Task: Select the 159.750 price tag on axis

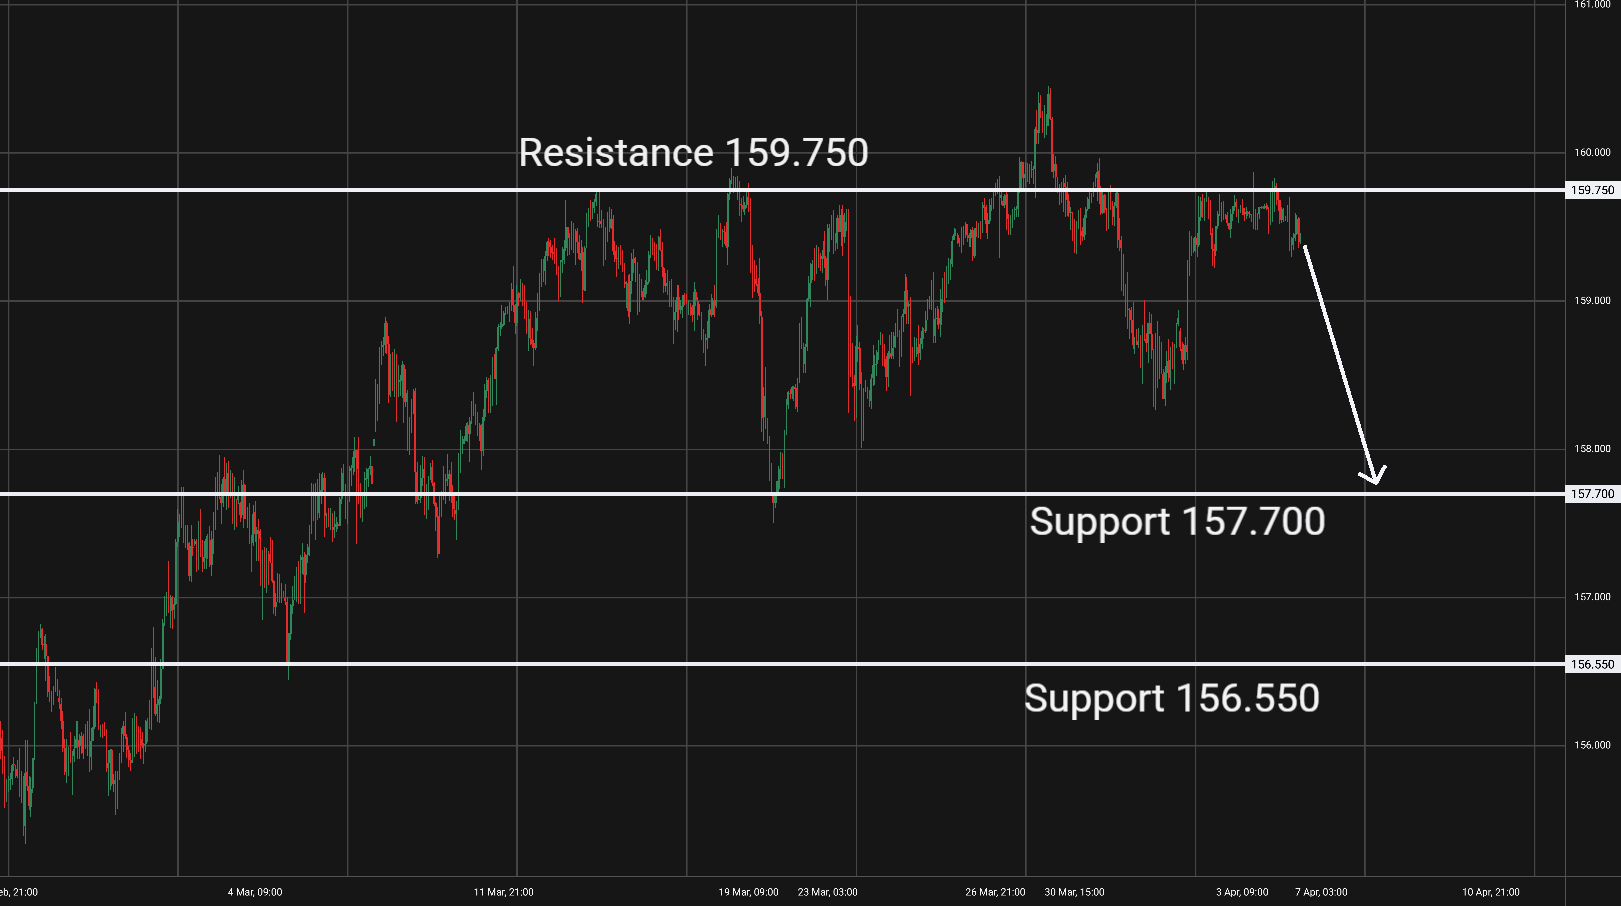Action: pyautogui.click(x=1592, y=190)
